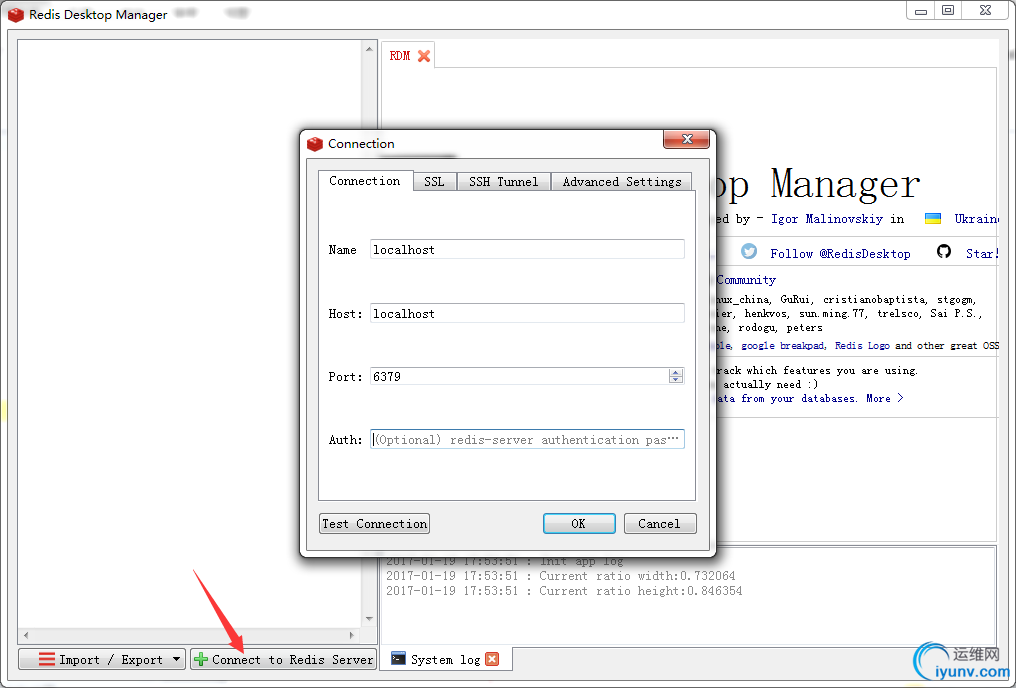Click the green plus connect icon
This screenshot has width=1016, height=688.
click(201, 659)
